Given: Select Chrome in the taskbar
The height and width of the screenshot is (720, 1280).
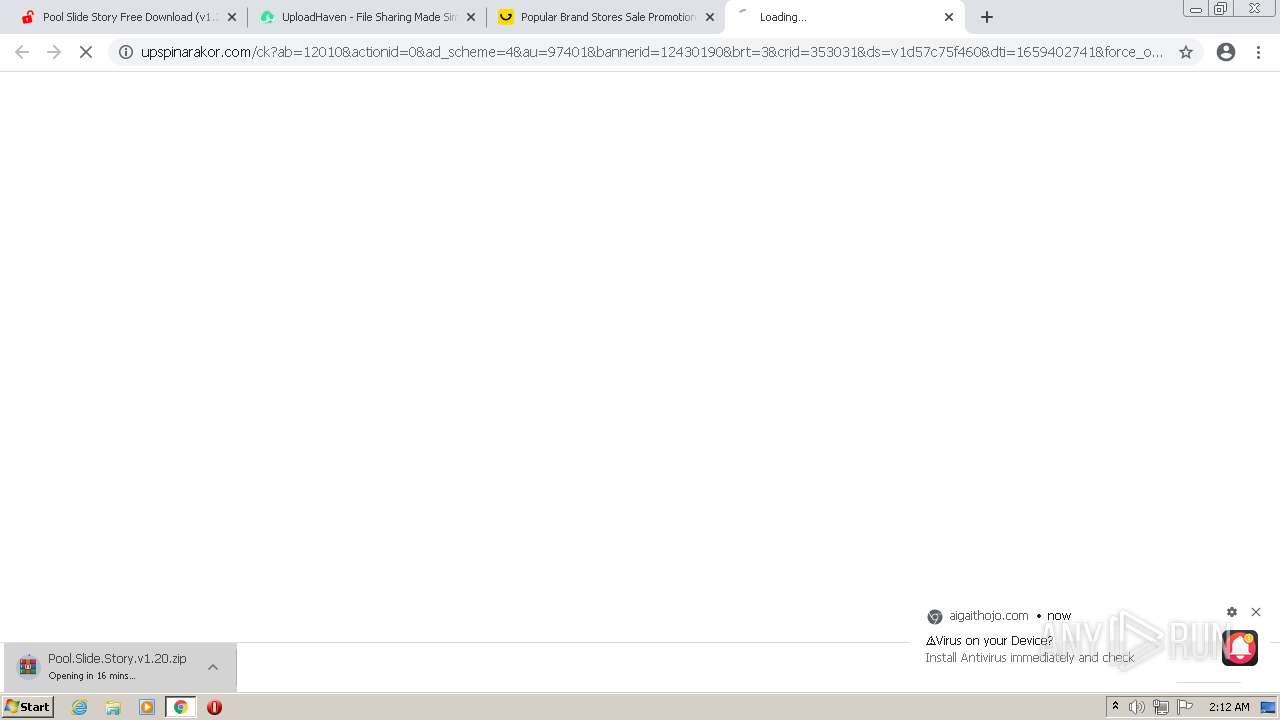Looking at the screenshot, I should (x=181, y=707).
